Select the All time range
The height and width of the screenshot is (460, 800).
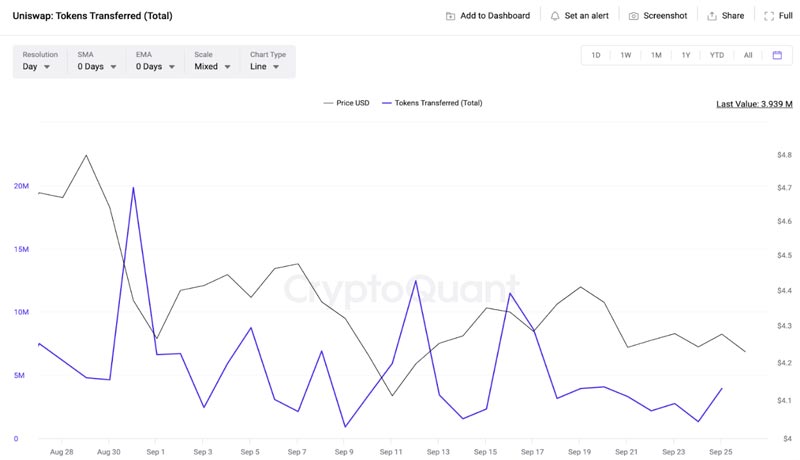coord(748,55)
